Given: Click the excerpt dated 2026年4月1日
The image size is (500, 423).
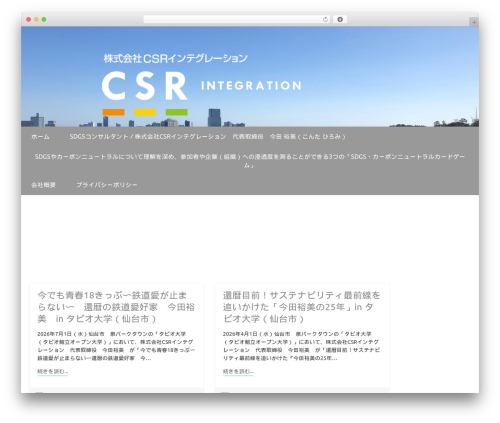Looking at the screenshot, I should (x=301, y=346).
